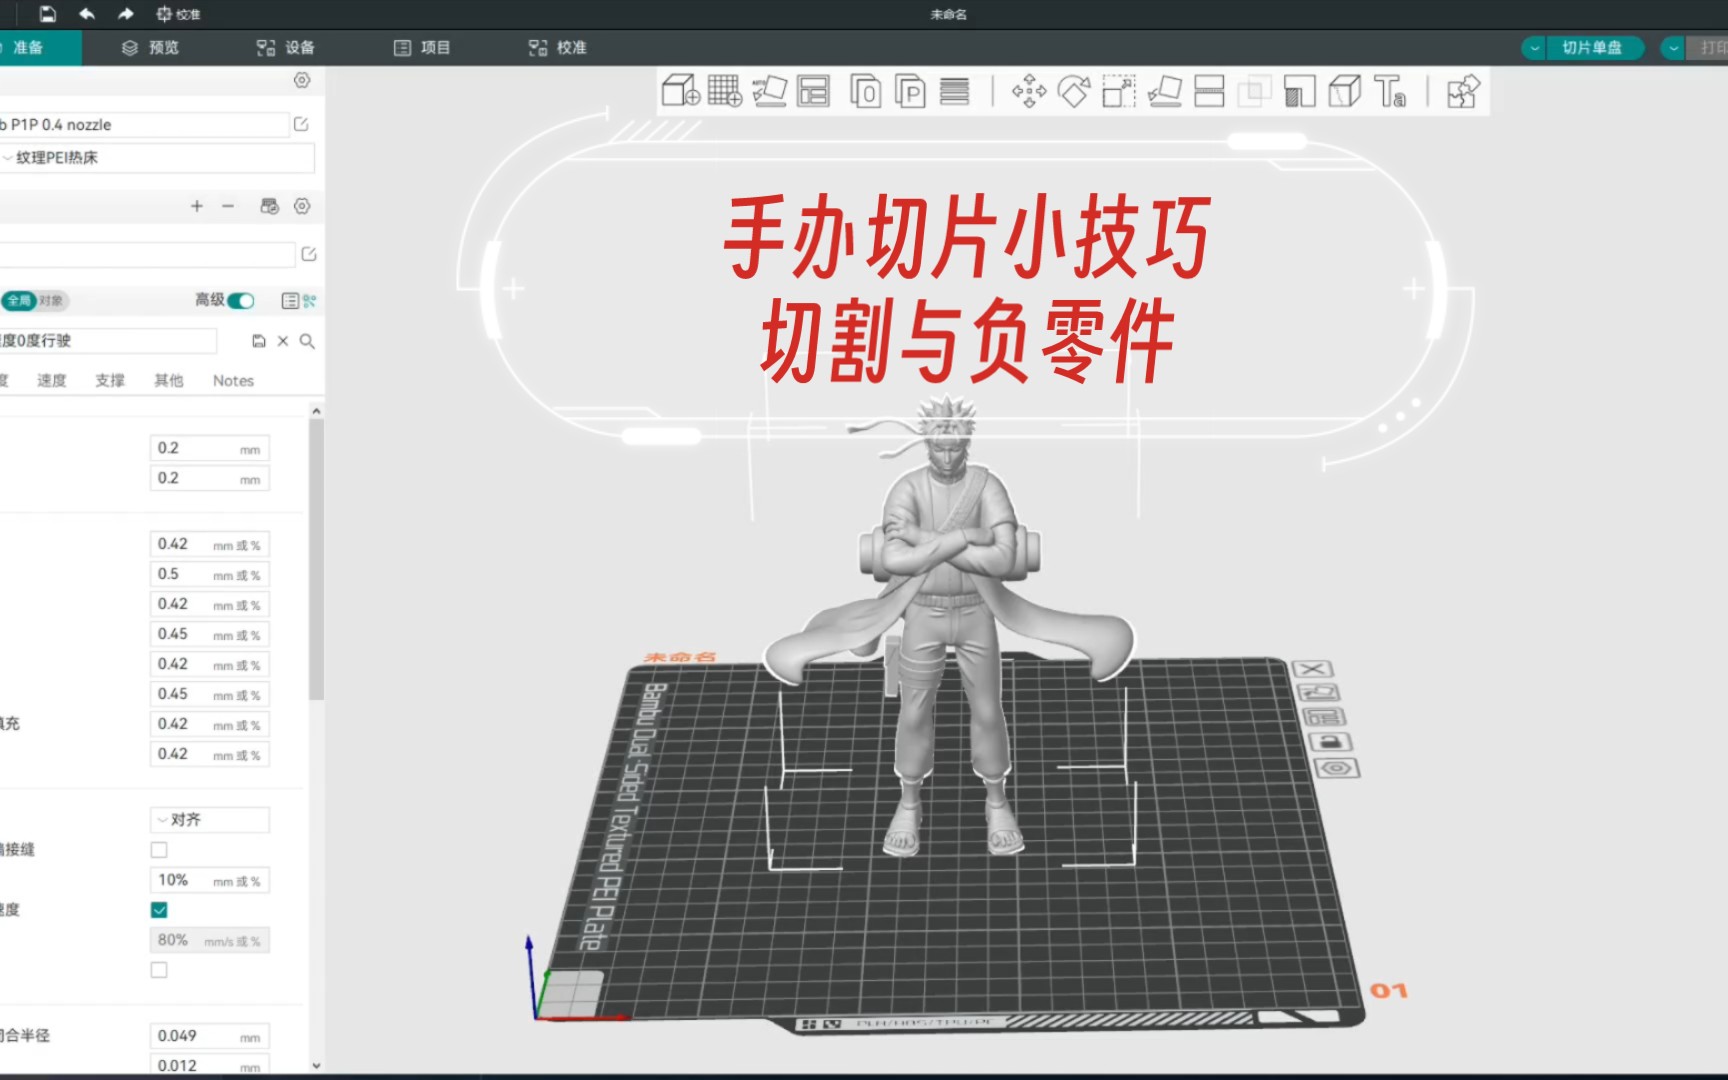
Task: Expand the print button options arrow
Action: 1673,48
